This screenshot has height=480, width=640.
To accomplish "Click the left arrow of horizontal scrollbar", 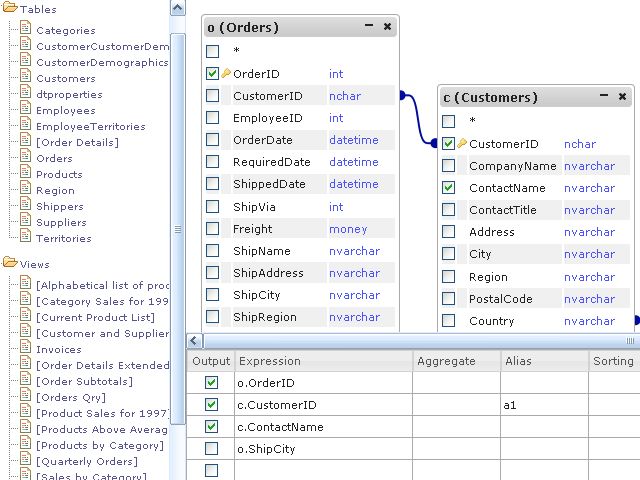I will coord(195,341).
